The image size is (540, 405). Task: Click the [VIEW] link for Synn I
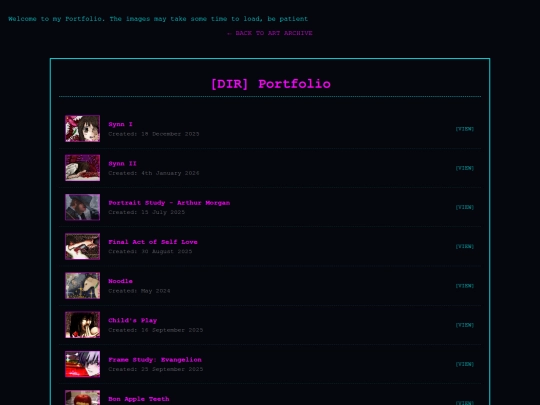click(465, 129)
